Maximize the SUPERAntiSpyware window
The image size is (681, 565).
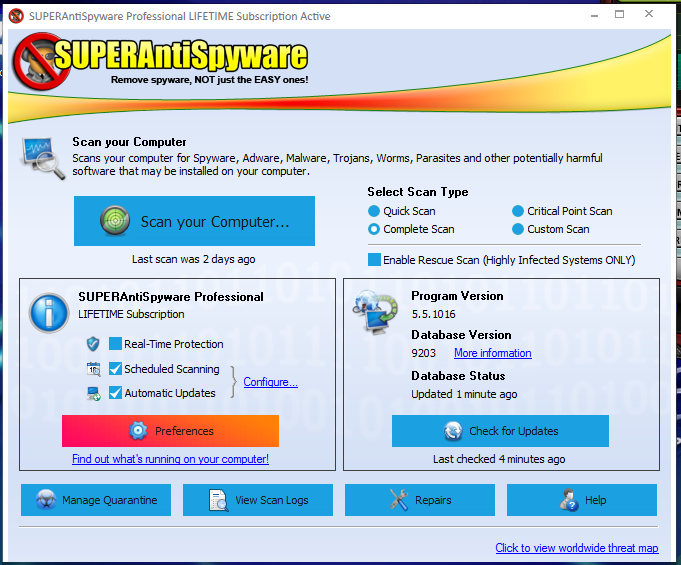(x=620, y=14)
